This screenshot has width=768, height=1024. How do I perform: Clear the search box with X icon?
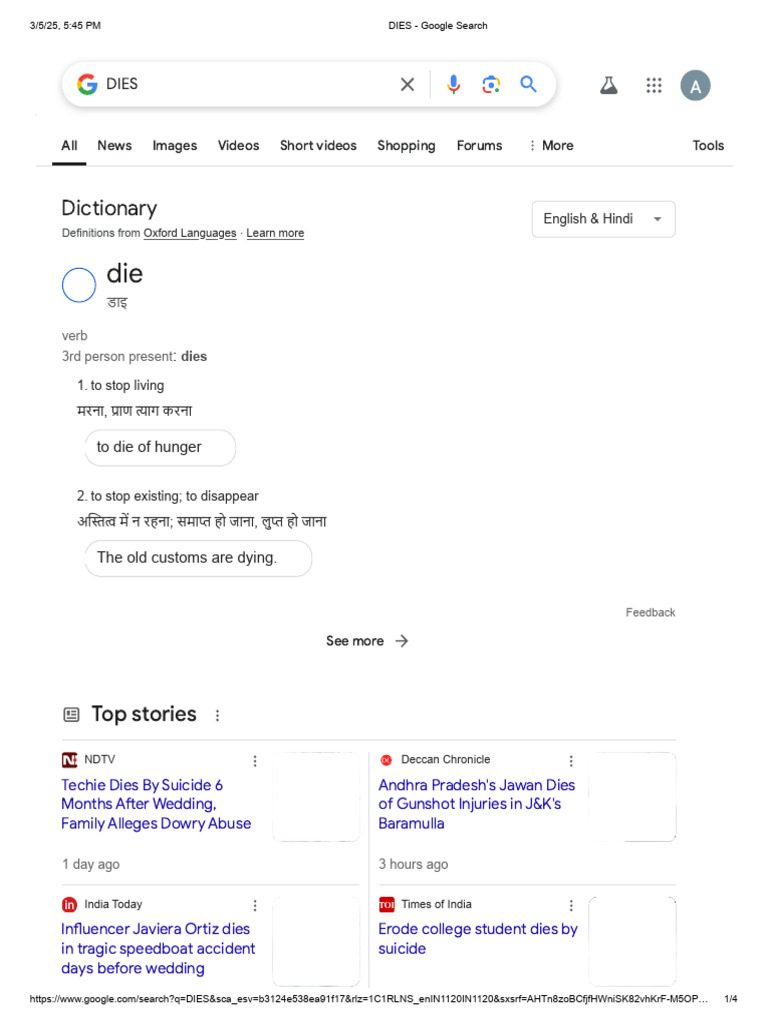407,85
